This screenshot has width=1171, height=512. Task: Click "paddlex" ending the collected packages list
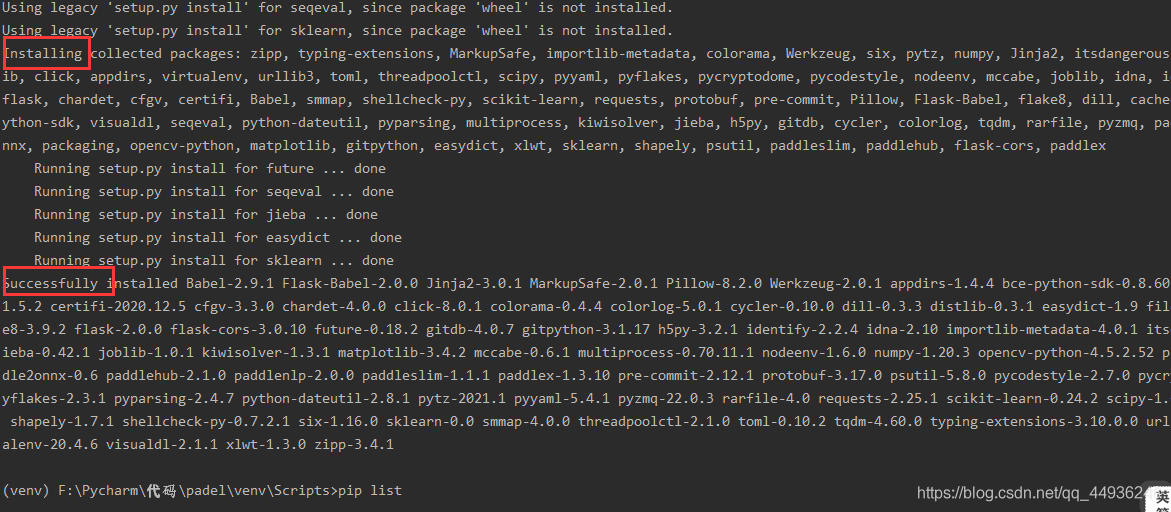[x=1078, y=145]
